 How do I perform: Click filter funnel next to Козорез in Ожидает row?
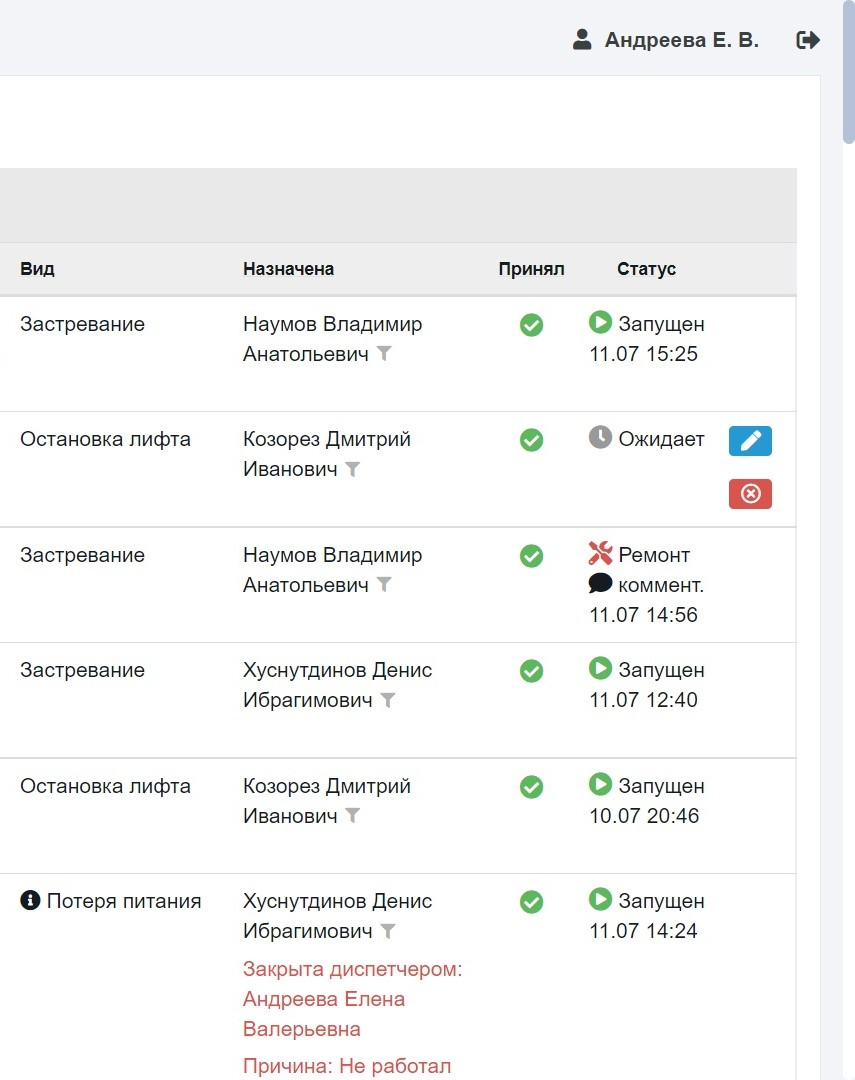352,470
